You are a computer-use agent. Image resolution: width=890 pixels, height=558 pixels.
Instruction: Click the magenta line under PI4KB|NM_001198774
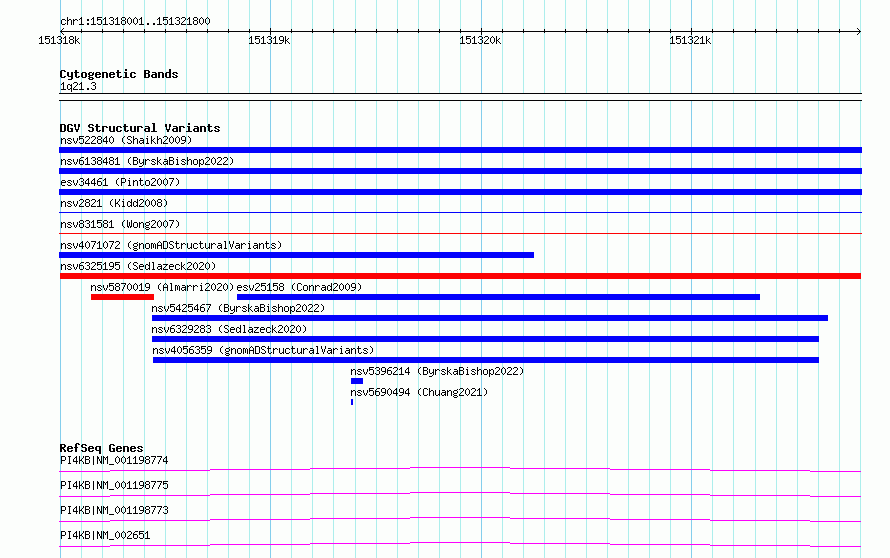460,469
